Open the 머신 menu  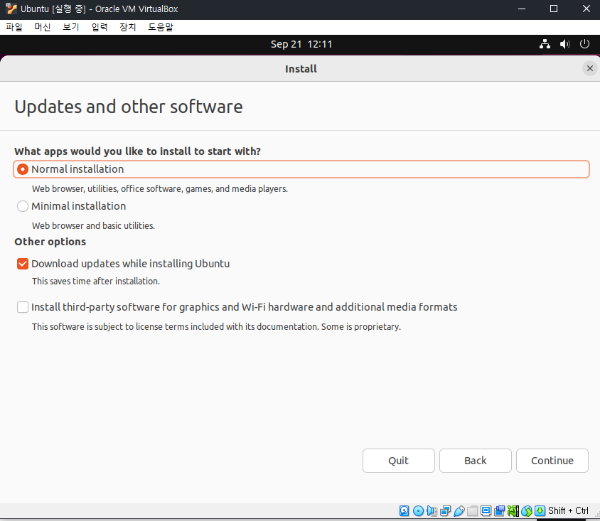pos(42,27)
